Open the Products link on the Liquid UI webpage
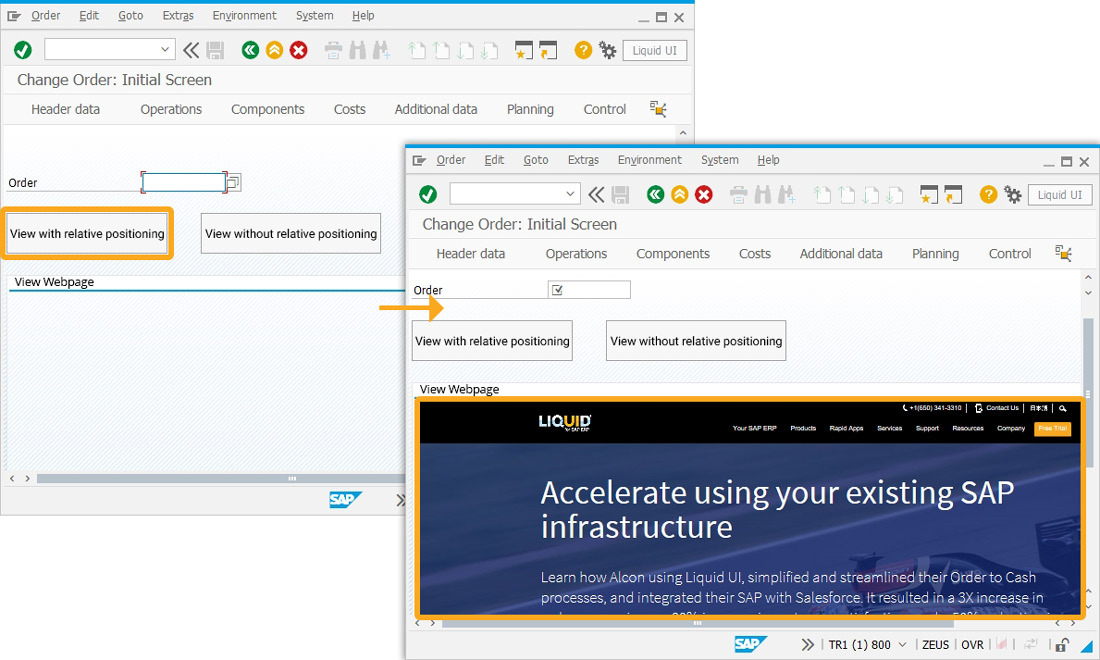This screenshot has width=1100, height=660. coord(803,428)
